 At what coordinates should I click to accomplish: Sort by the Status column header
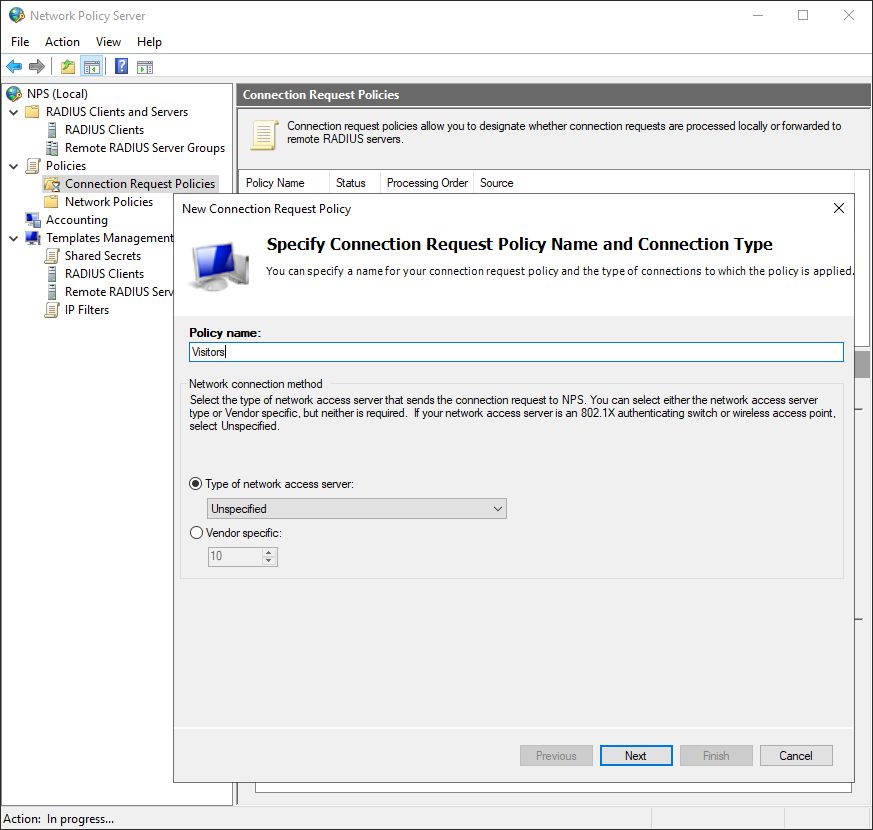[355, 183]
